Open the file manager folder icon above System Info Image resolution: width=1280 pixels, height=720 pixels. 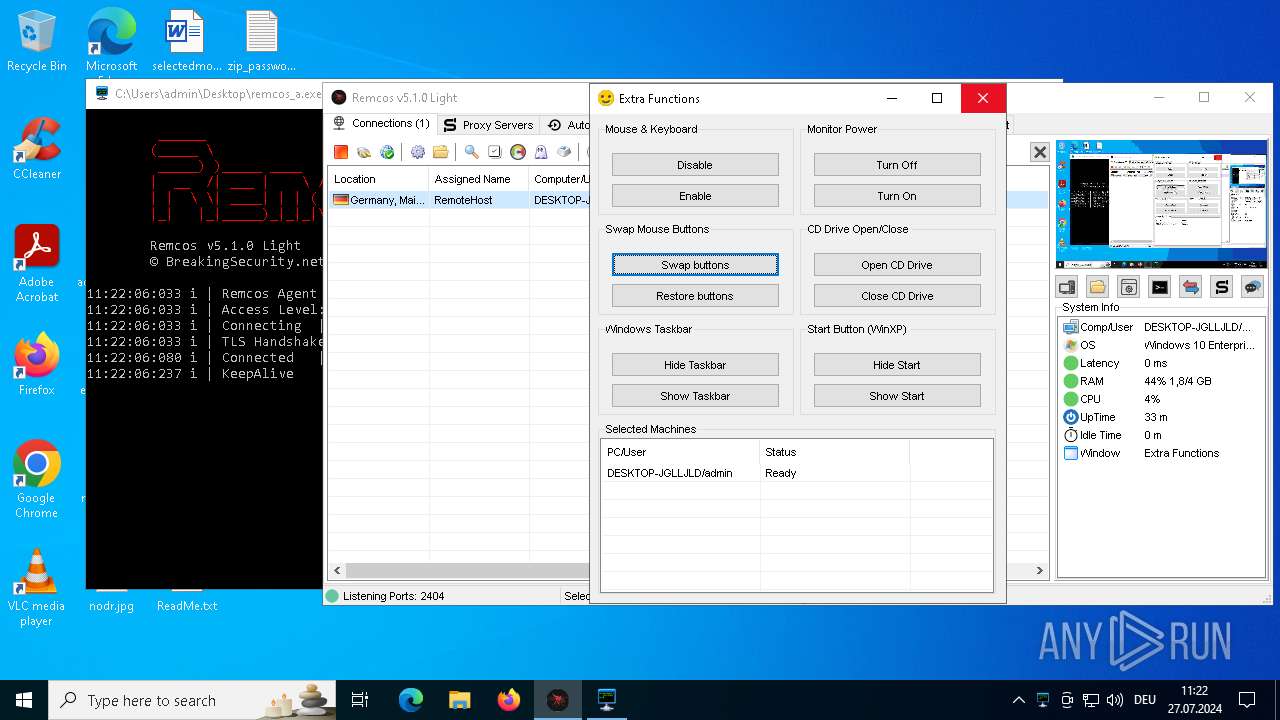[1098, 287]
